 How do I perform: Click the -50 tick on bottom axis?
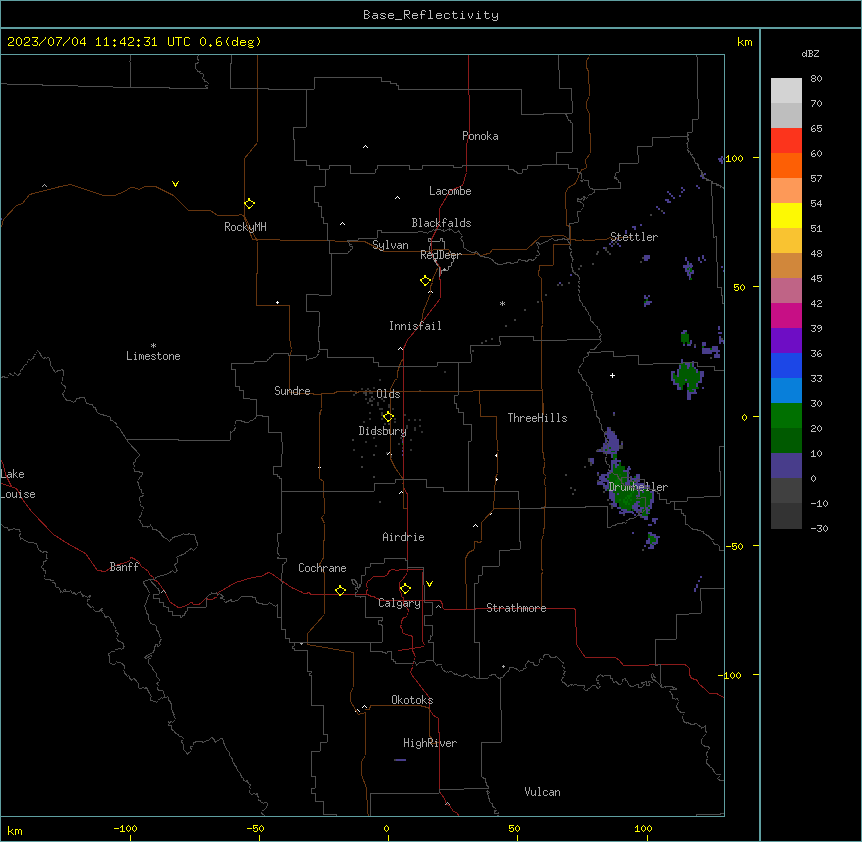(255, 828)
